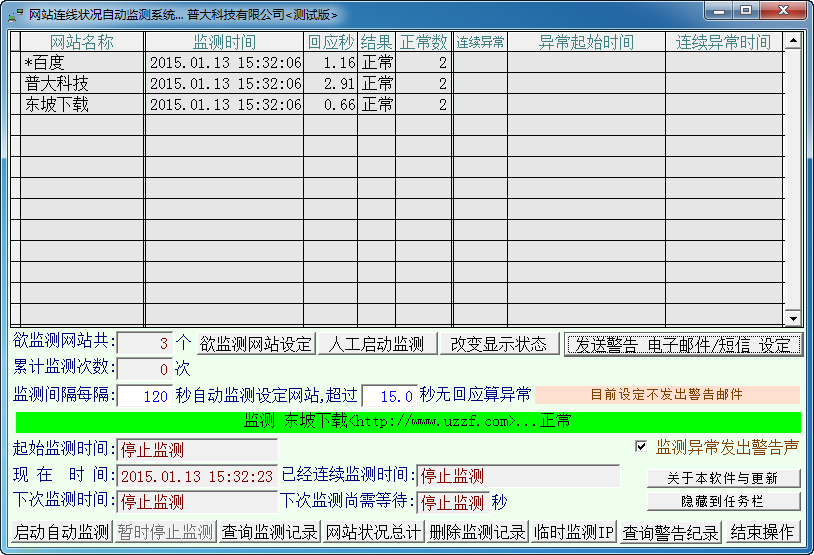
Task: Click response time 0.66 cell
Action: point(331,104)
